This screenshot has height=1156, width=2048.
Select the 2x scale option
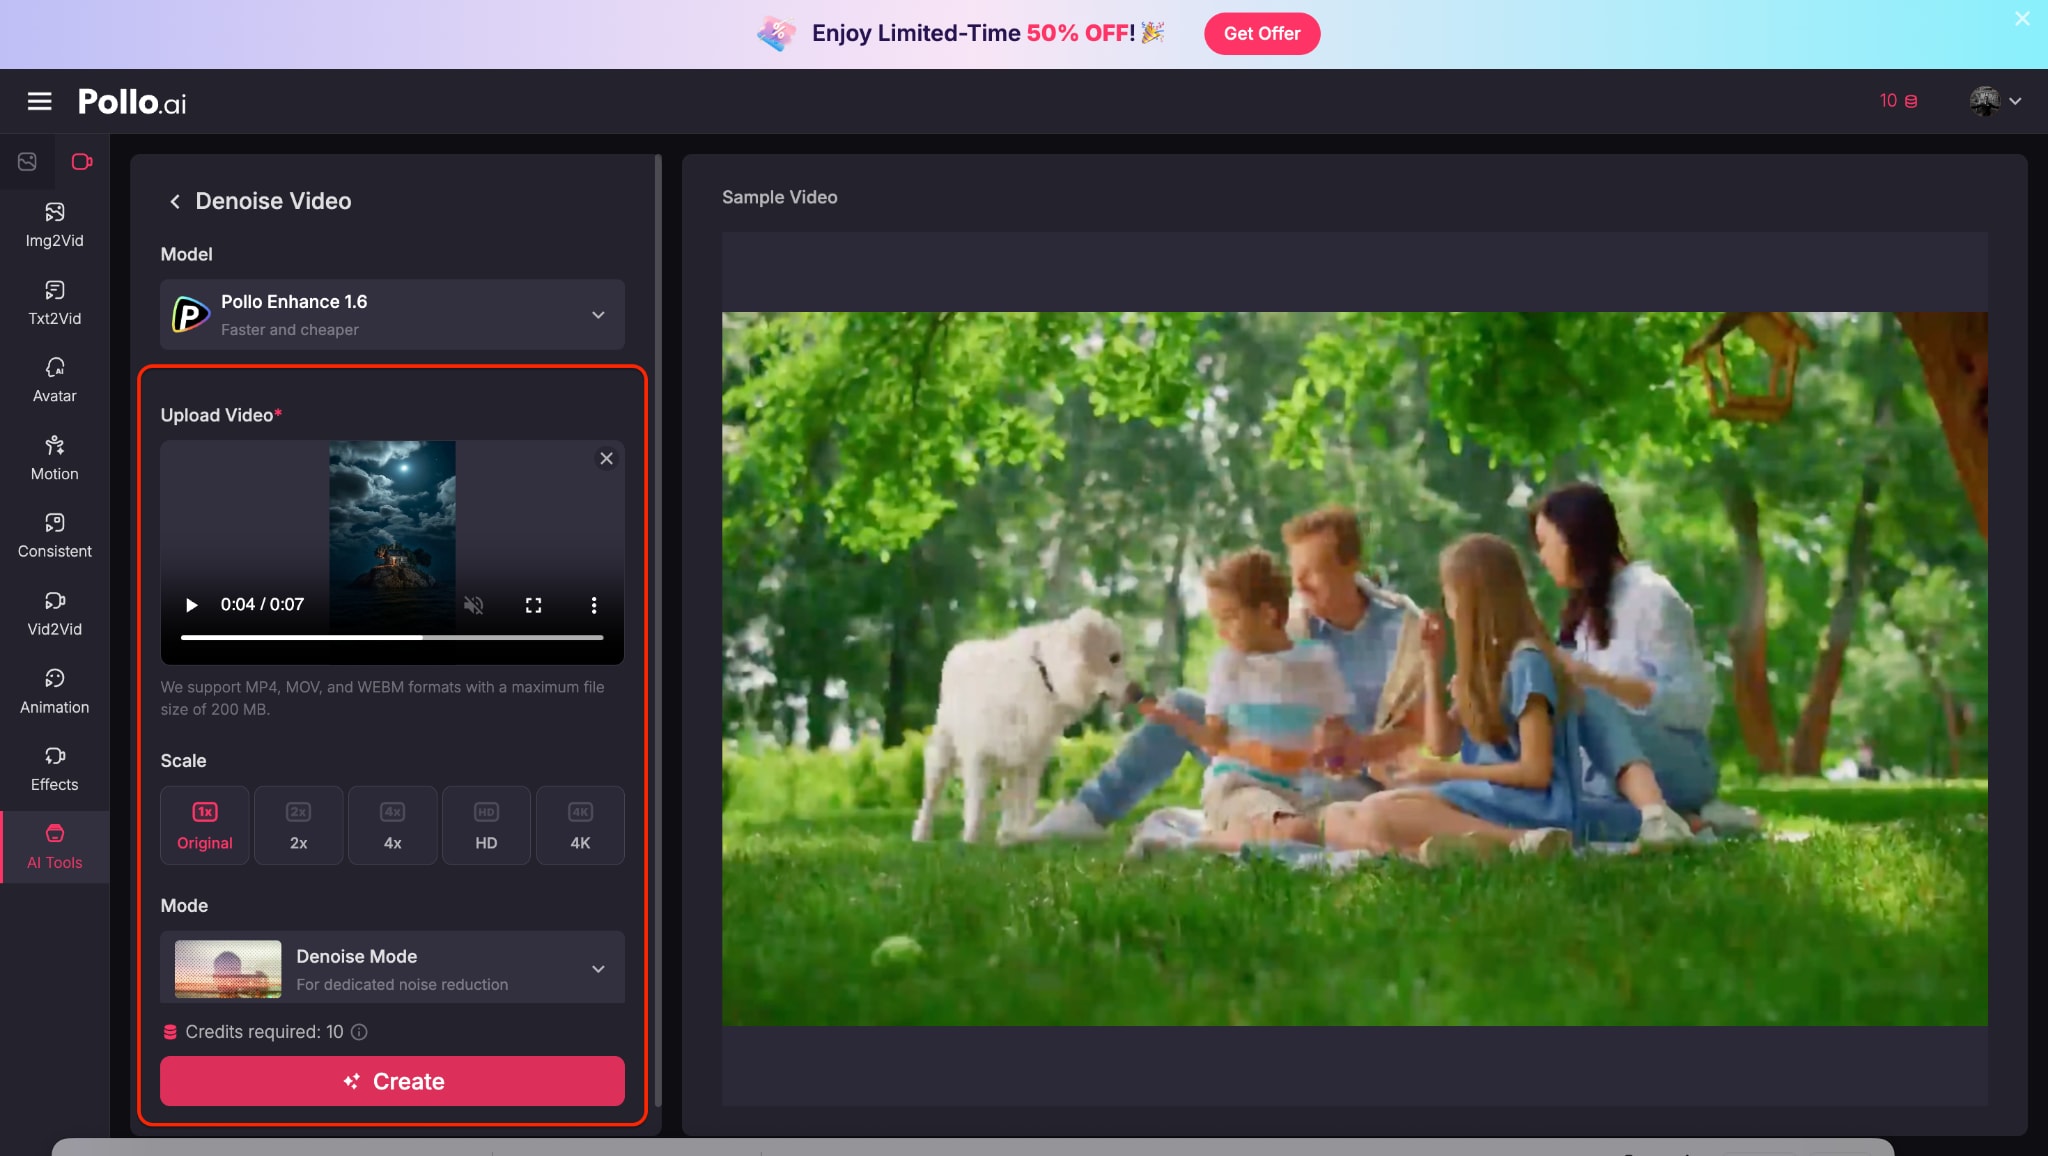coord(298,825)
